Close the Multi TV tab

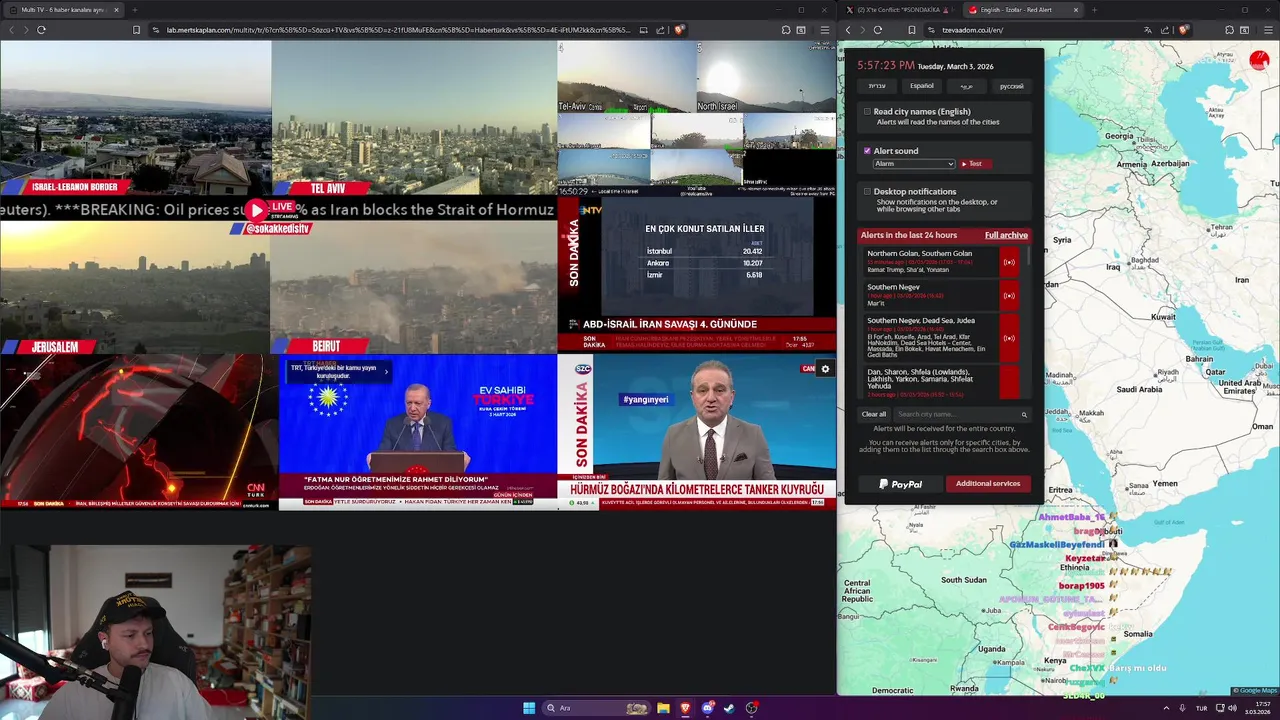coord(116,10)
